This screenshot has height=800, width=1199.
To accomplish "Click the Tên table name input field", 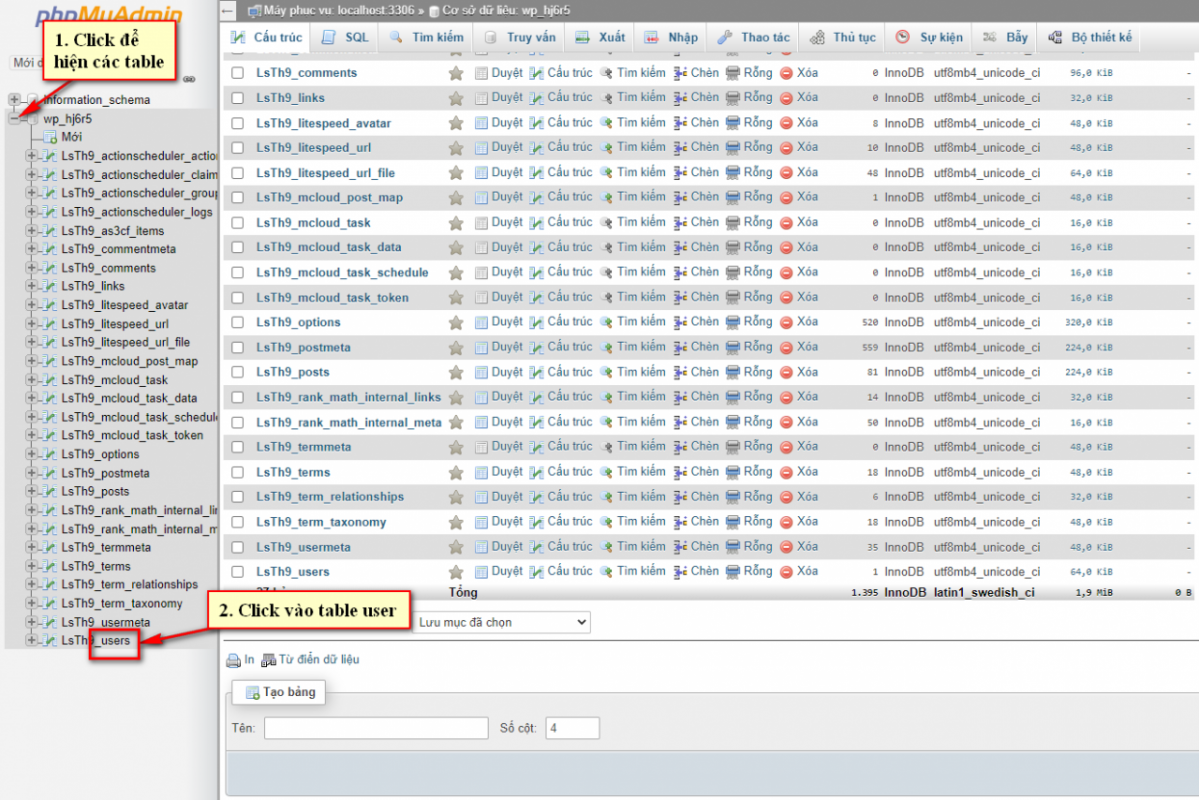I will click(375, 728).
